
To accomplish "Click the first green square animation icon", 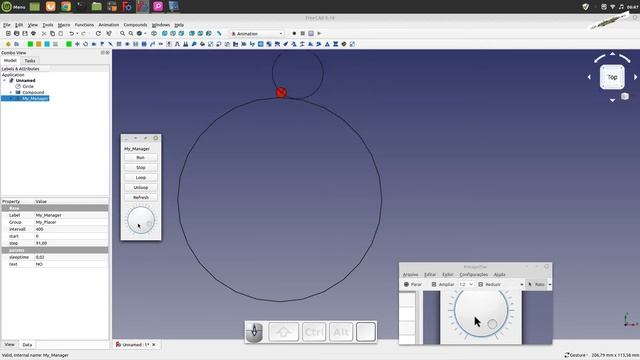I will click(30, 44).
